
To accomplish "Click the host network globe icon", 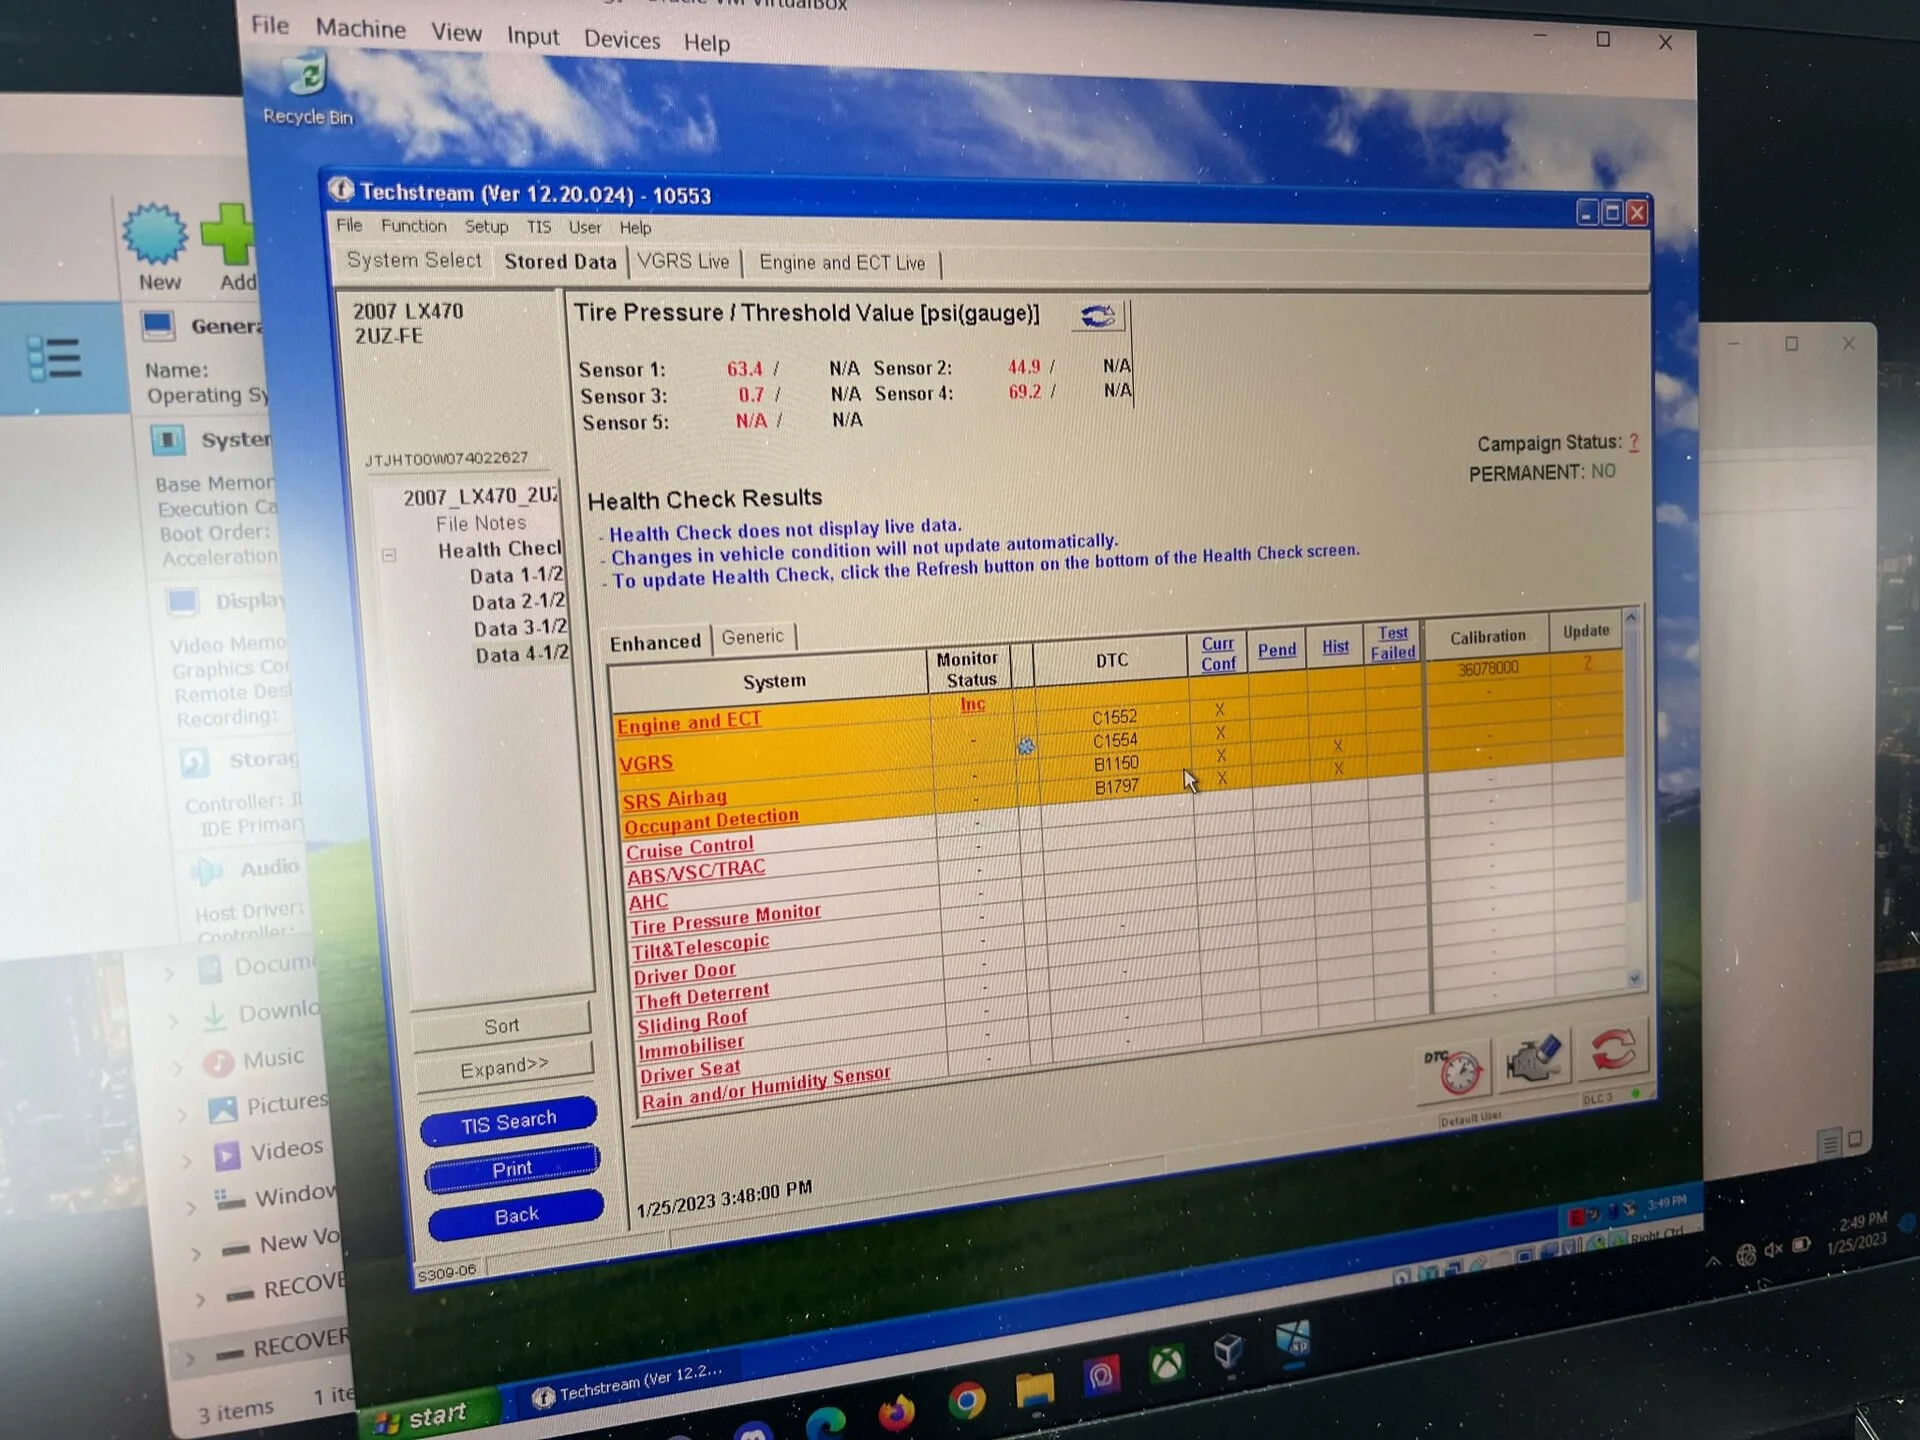I will pyautogui.click(x=1746, y=1255).
